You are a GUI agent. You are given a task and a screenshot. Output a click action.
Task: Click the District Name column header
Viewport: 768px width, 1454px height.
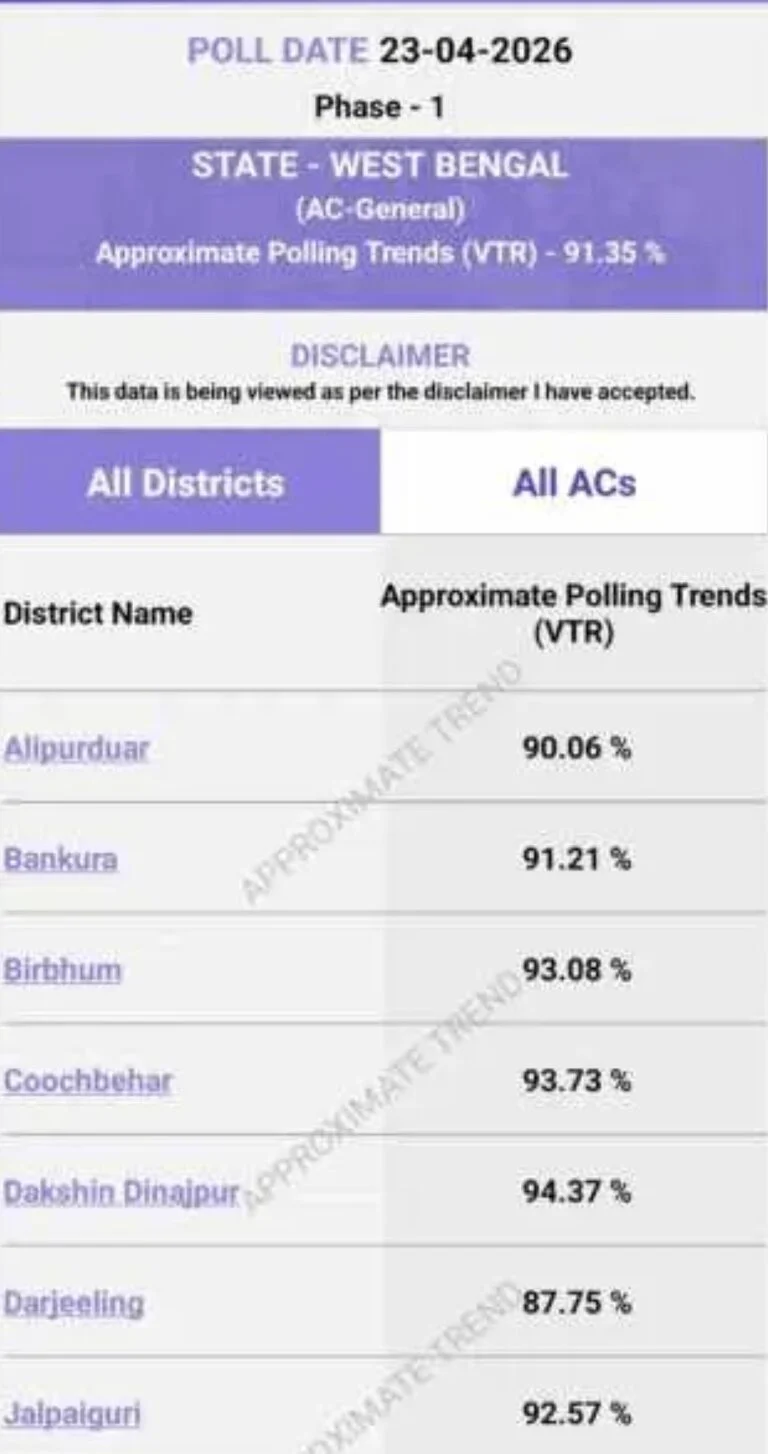tap(98, 613)
